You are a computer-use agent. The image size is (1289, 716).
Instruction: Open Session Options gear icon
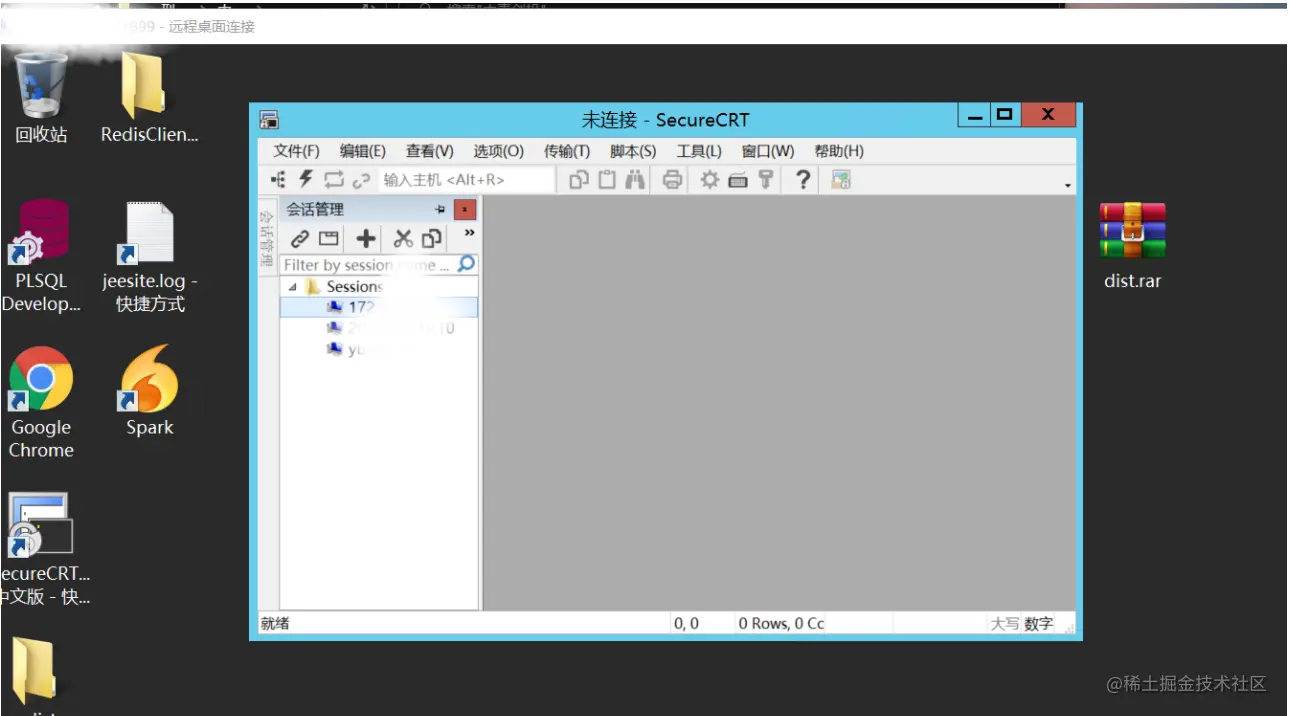coord(710,180)
